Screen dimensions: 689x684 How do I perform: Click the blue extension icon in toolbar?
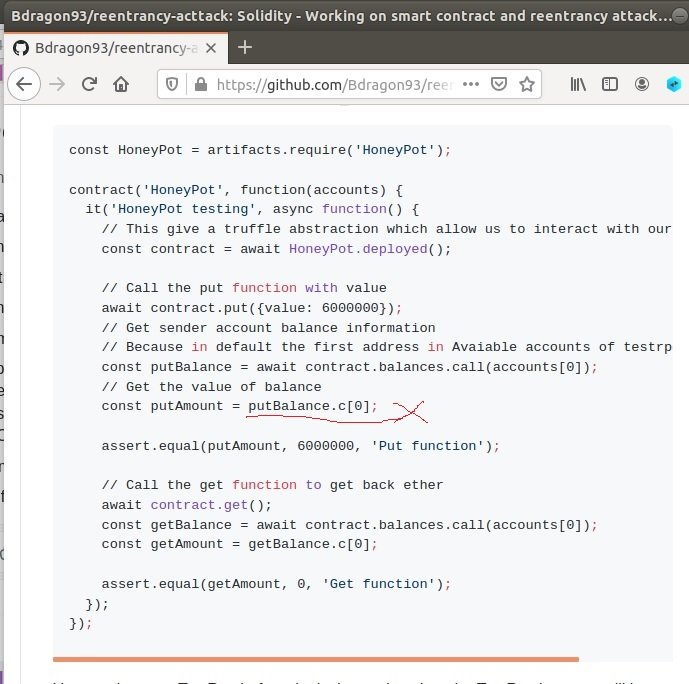pos(674,85)
